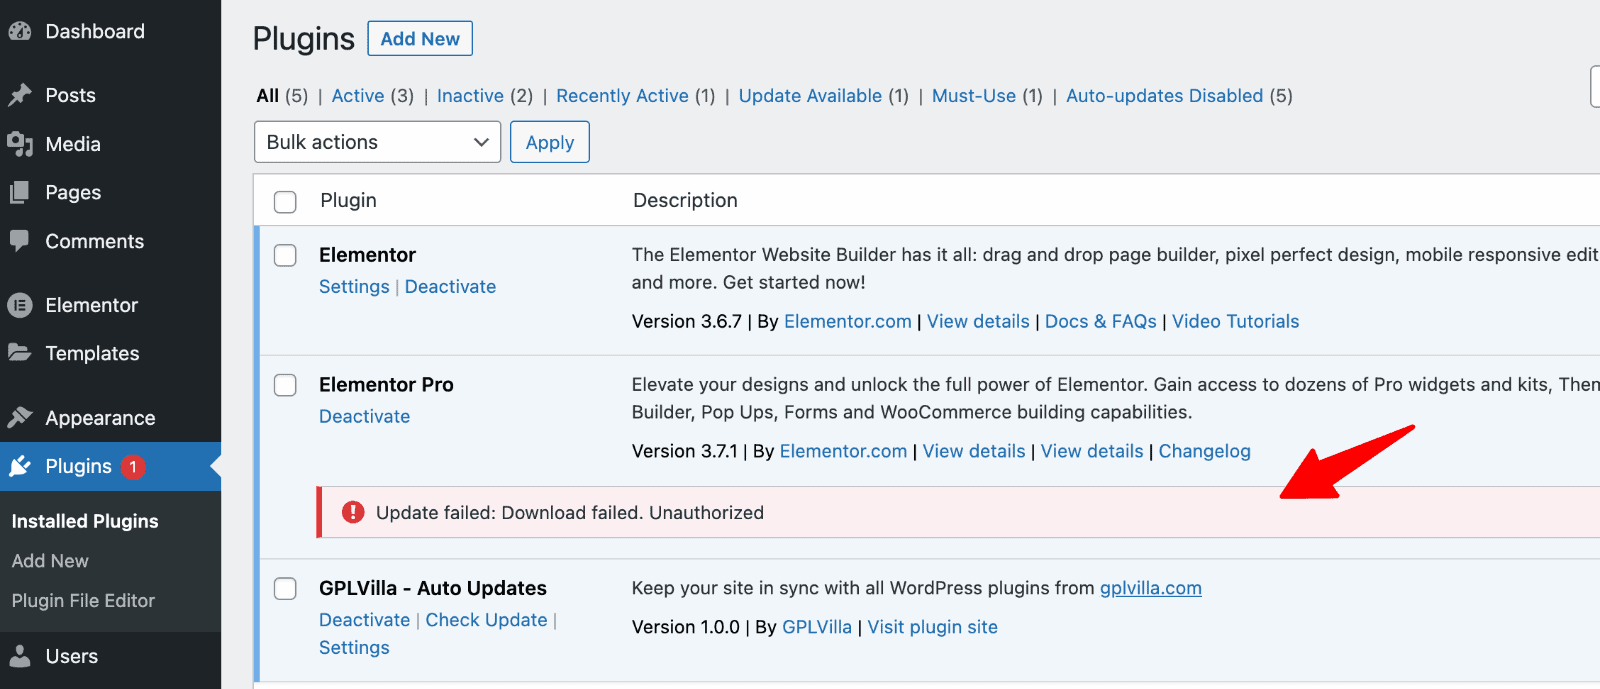Image resolution: width=1600 pixels, height=689 pixels.
Task: Check the GPLVilla - Auto Updates checkbox
Action: [285, 588]
